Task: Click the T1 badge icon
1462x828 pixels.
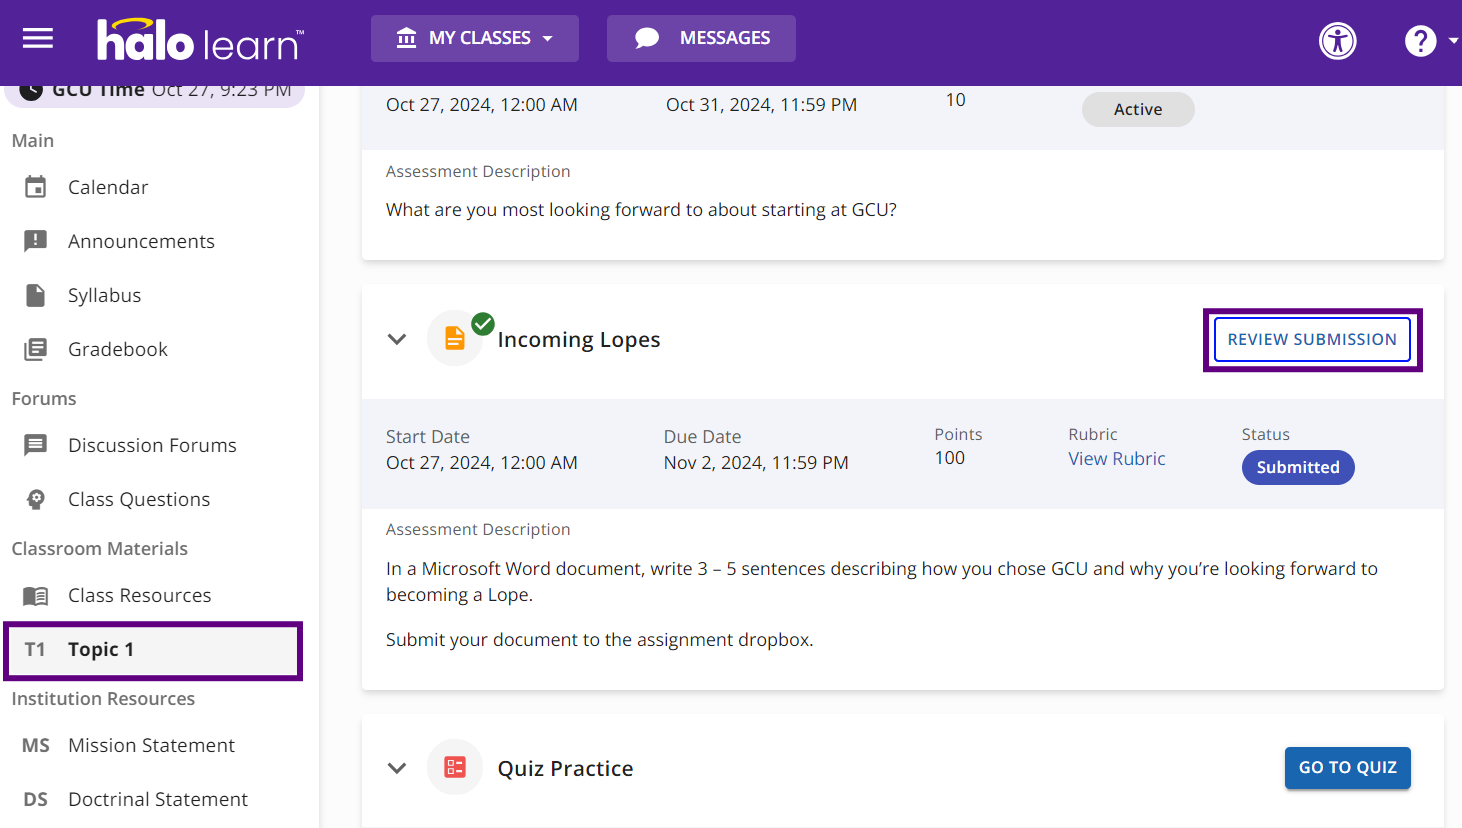Action: tap(35, 649)
